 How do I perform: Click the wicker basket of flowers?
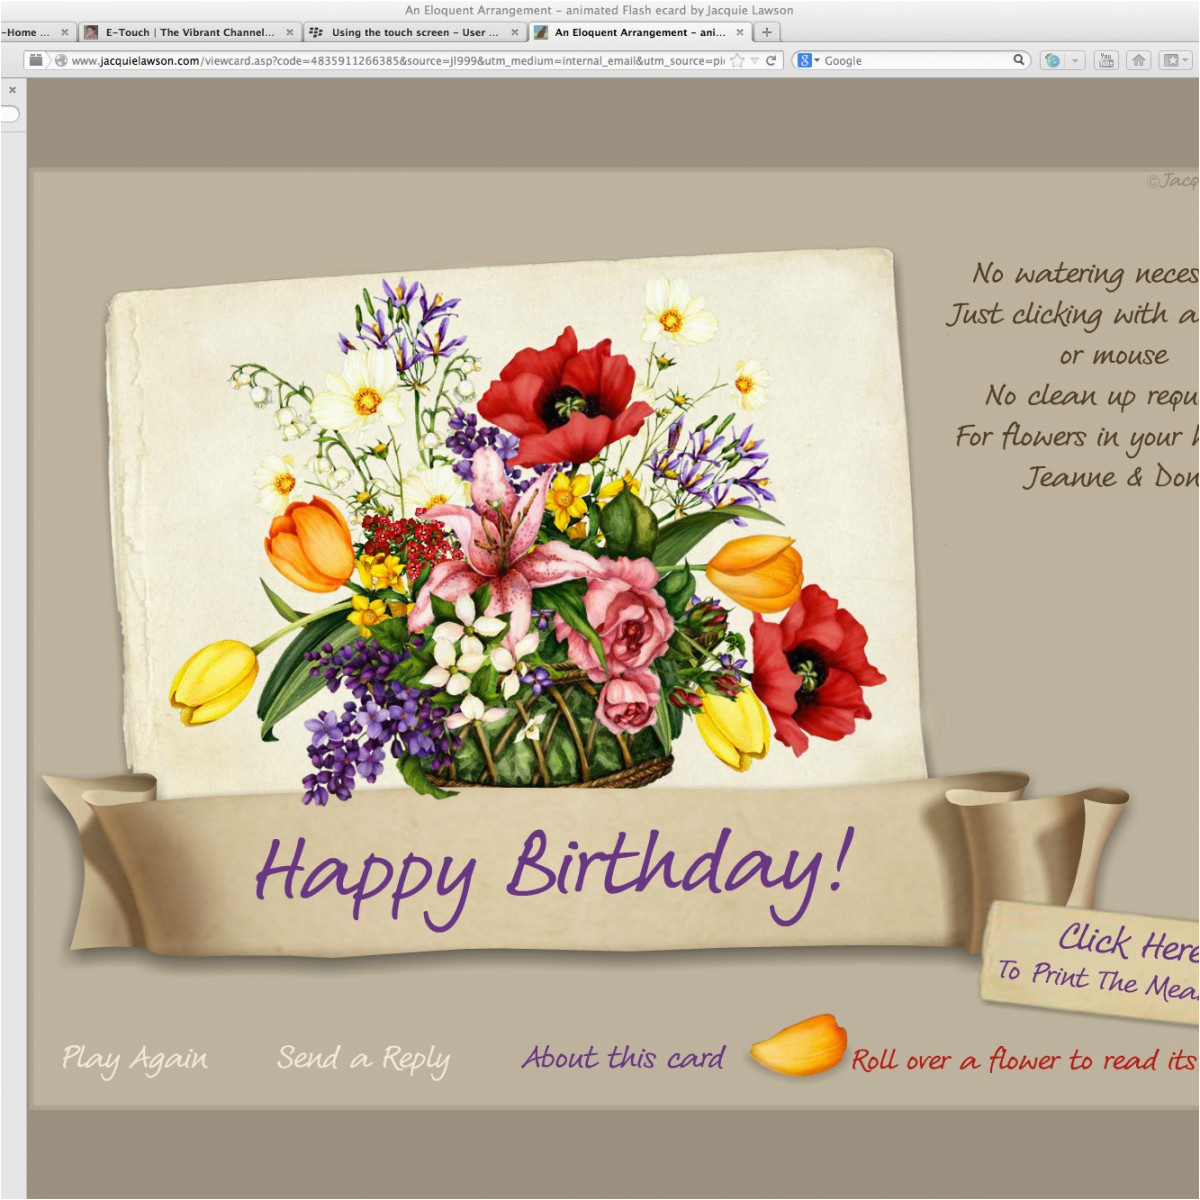pos(550,735)
